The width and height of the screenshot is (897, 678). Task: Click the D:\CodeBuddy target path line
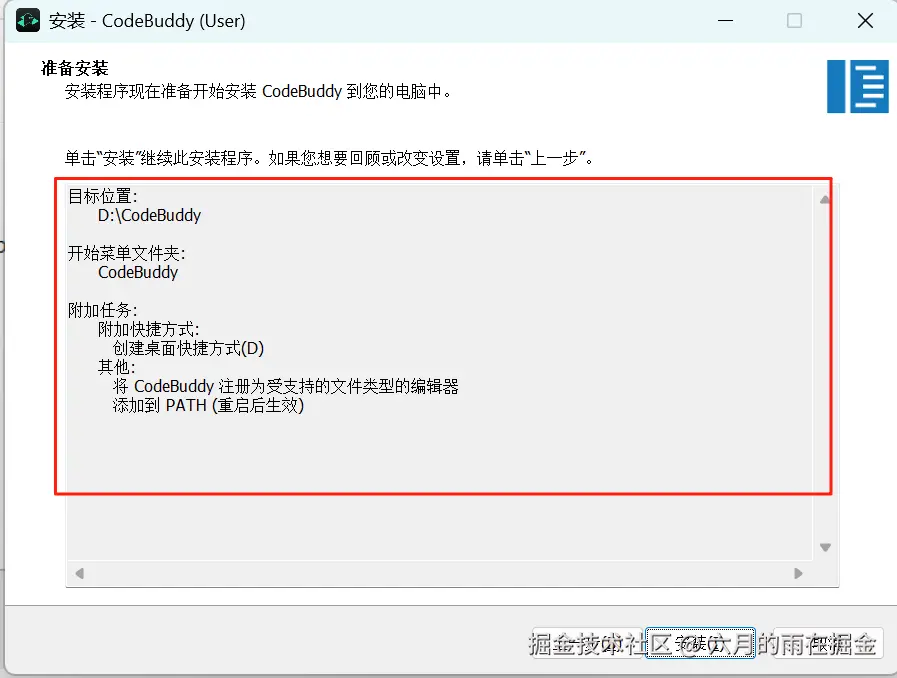point(149,216)
